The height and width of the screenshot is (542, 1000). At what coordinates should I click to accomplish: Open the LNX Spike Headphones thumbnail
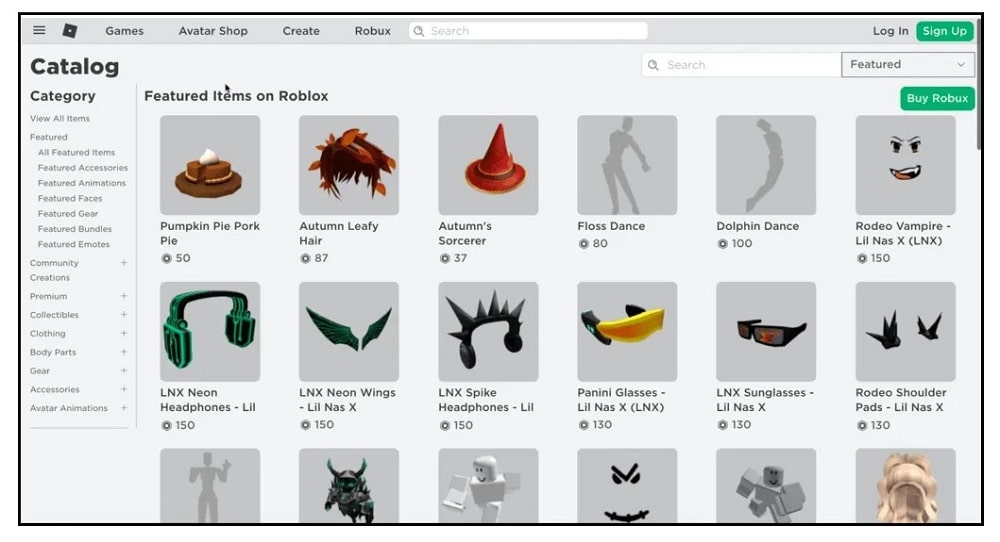pos(488,332)
